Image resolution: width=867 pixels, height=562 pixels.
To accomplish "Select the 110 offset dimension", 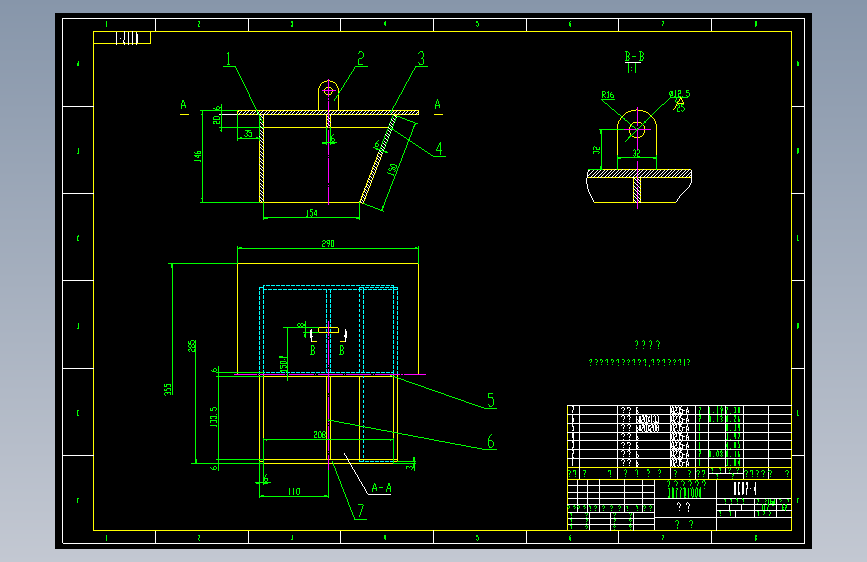I will click(x=294, y=491).
